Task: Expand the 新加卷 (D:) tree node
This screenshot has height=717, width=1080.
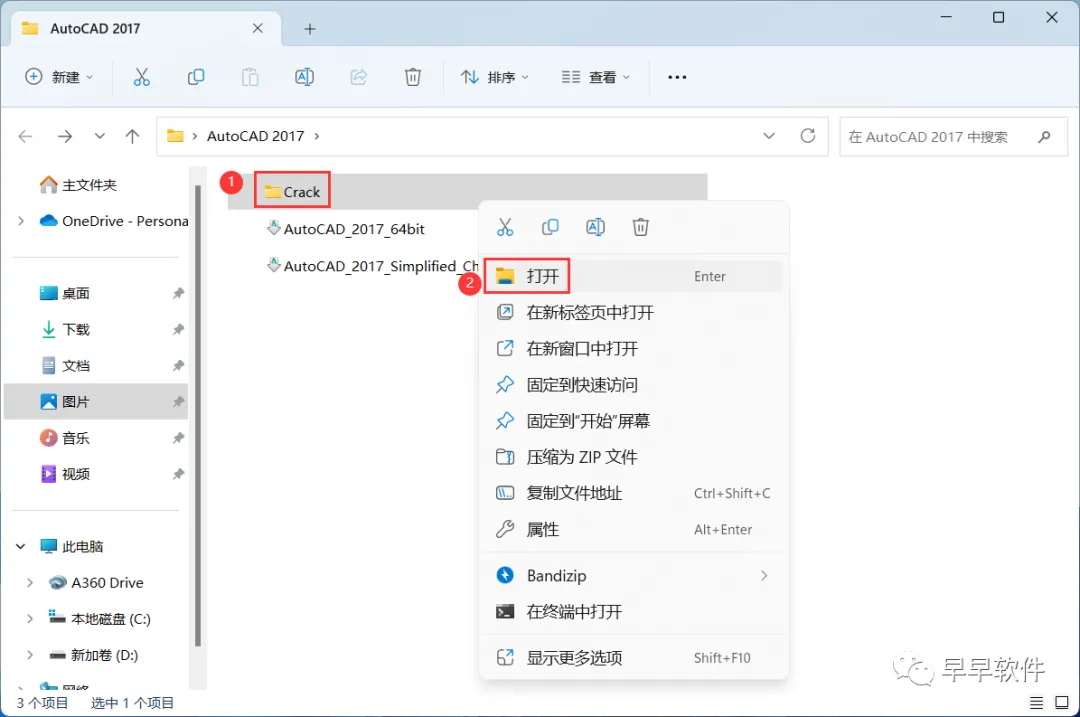Action: [30, 655]
